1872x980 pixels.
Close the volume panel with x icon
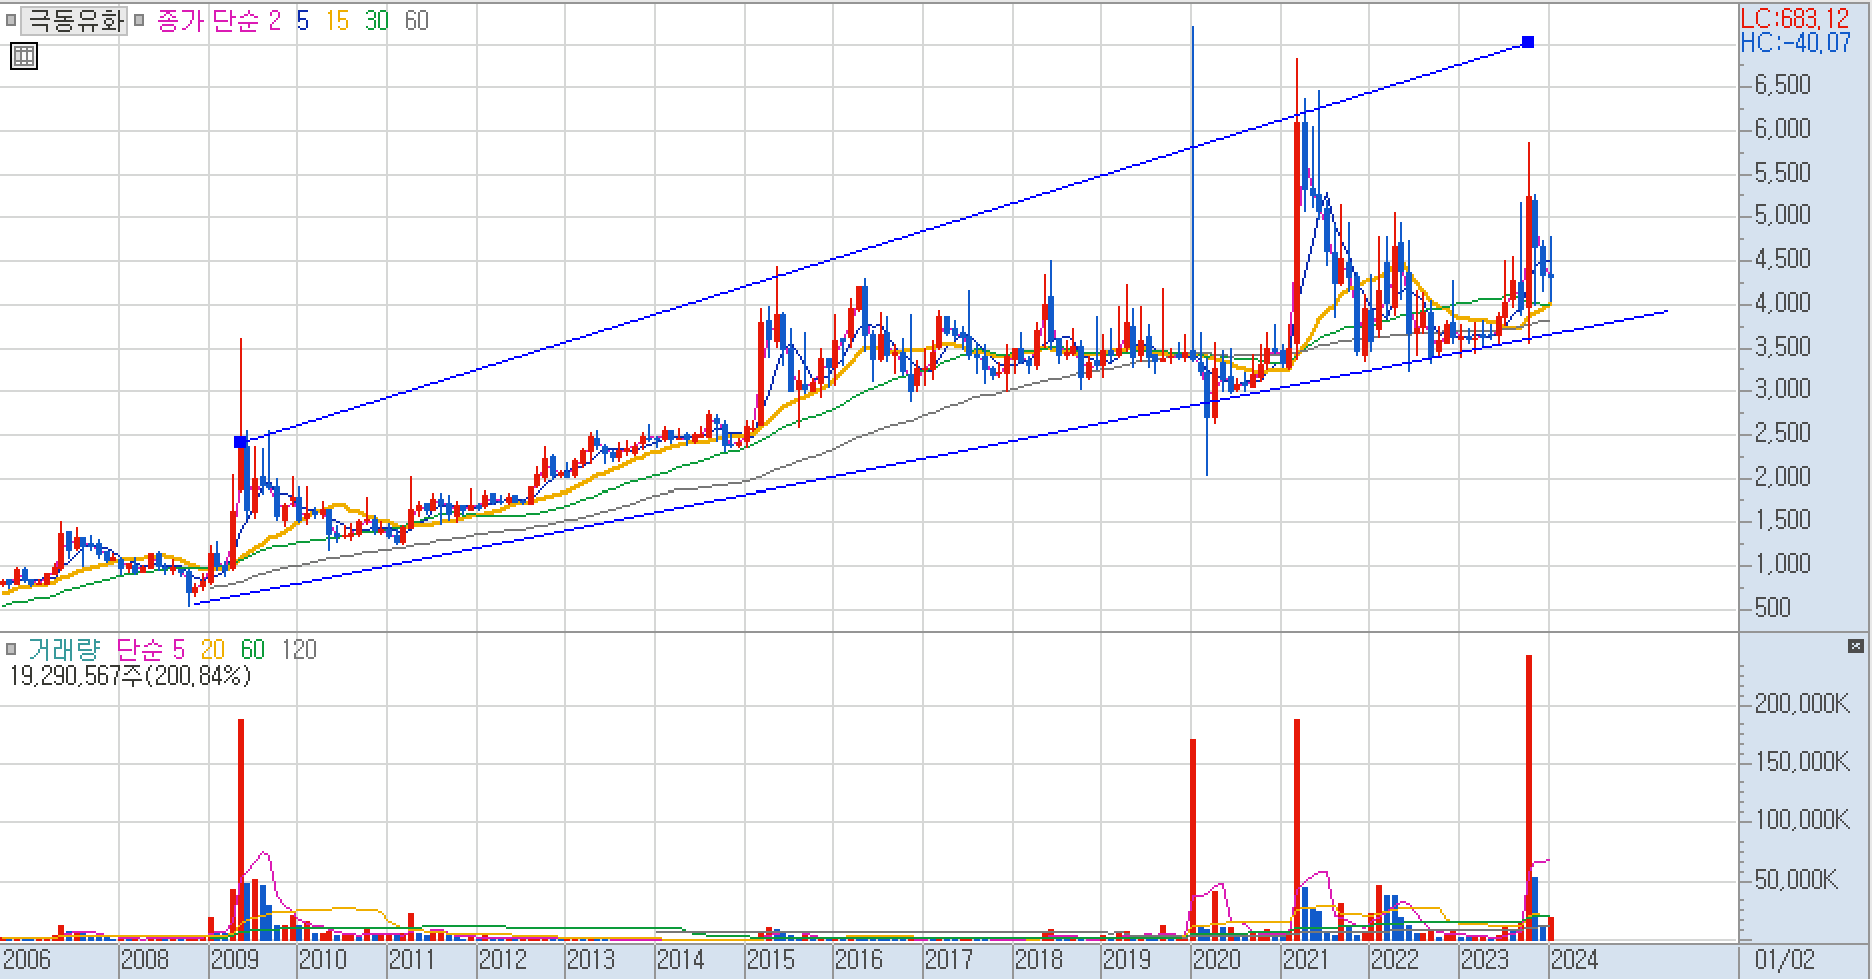click(x=1856, y=646)
